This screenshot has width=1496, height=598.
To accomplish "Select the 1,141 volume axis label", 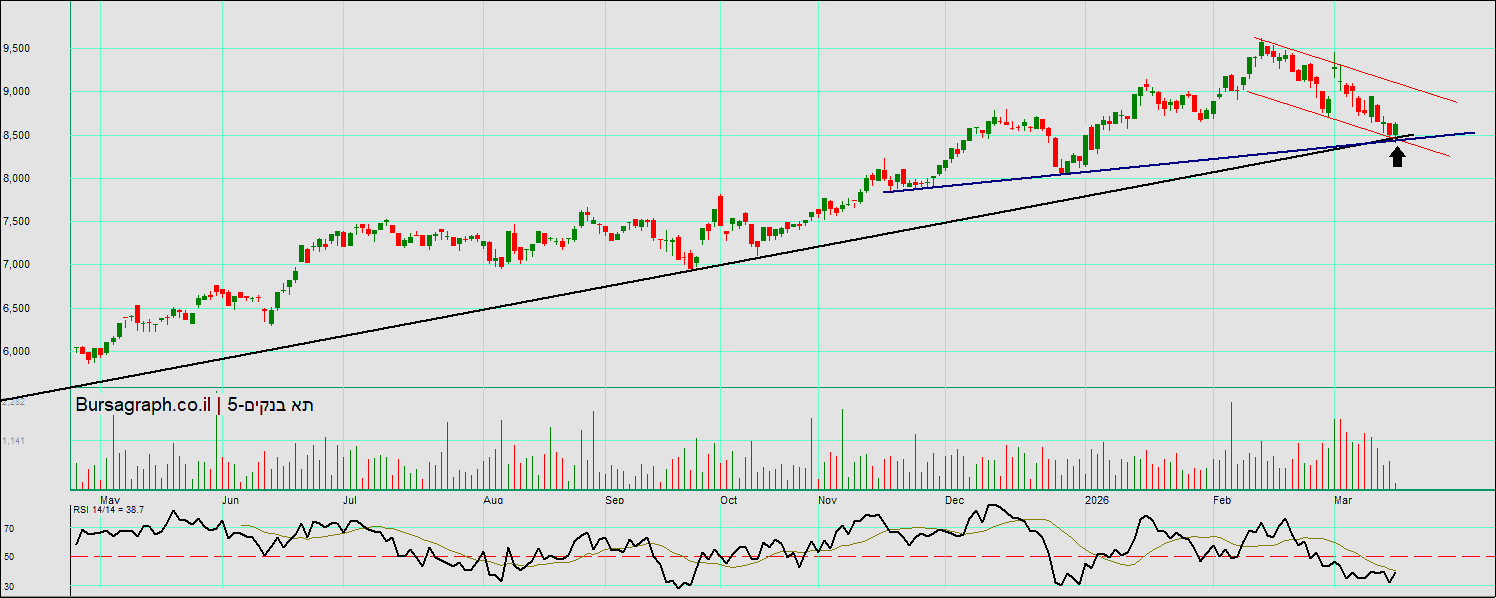I will [14, 440].
